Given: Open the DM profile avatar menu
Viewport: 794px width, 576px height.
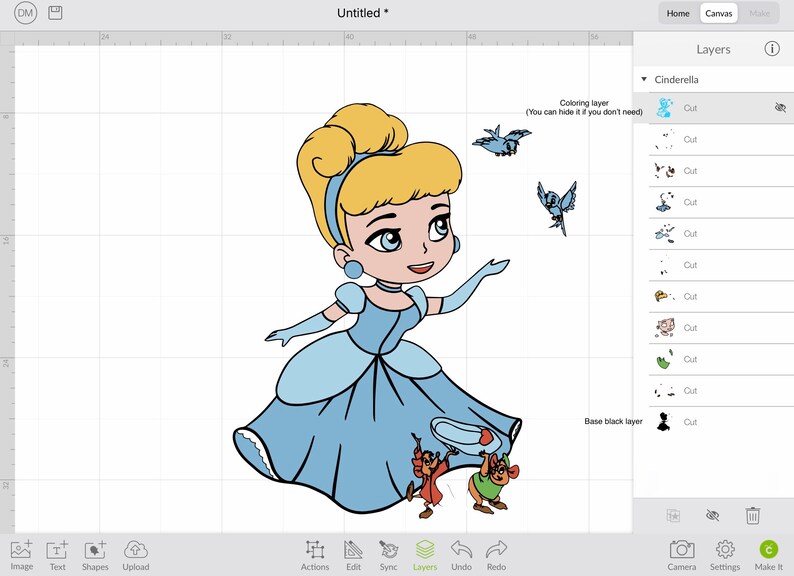Looking at the screenshot, I should (x=25, y=13).
